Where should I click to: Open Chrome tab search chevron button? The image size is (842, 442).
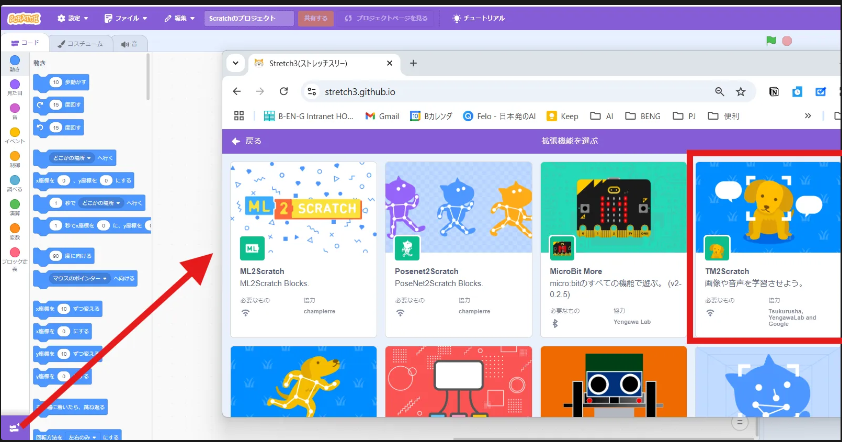click(x=235, y=63)
